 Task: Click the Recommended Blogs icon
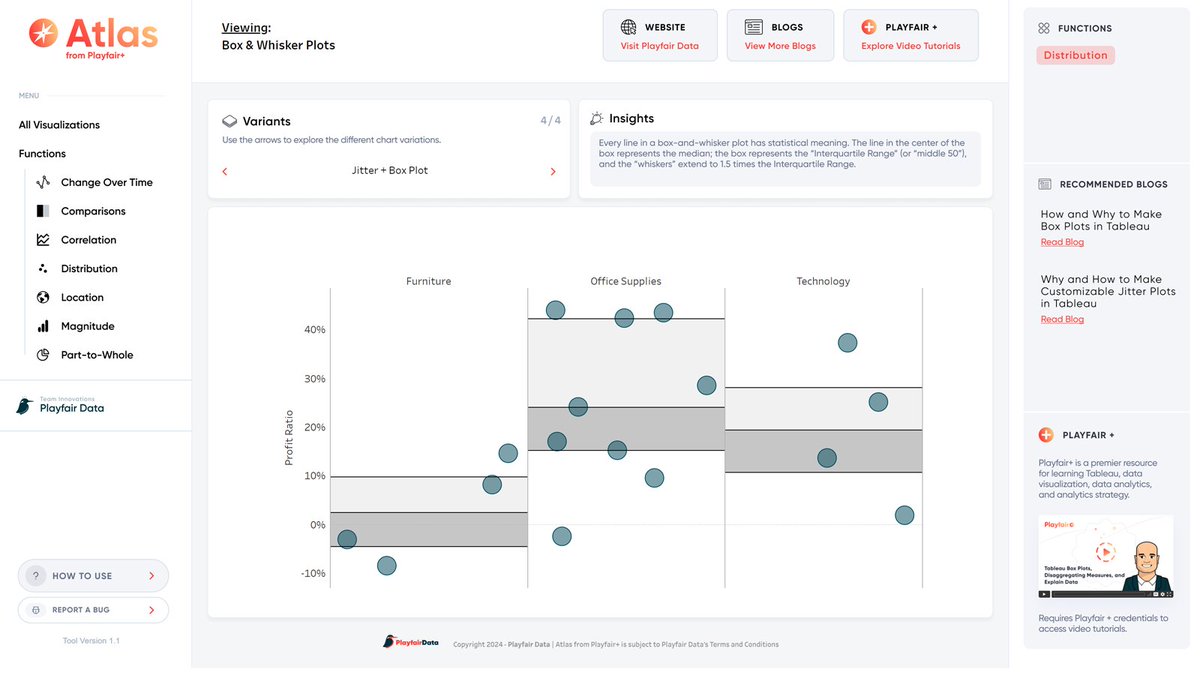[1045, 184]
